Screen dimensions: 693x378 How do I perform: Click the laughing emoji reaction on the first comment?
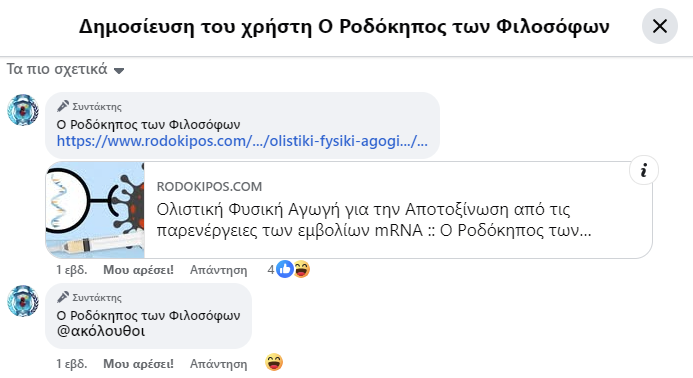302,269
